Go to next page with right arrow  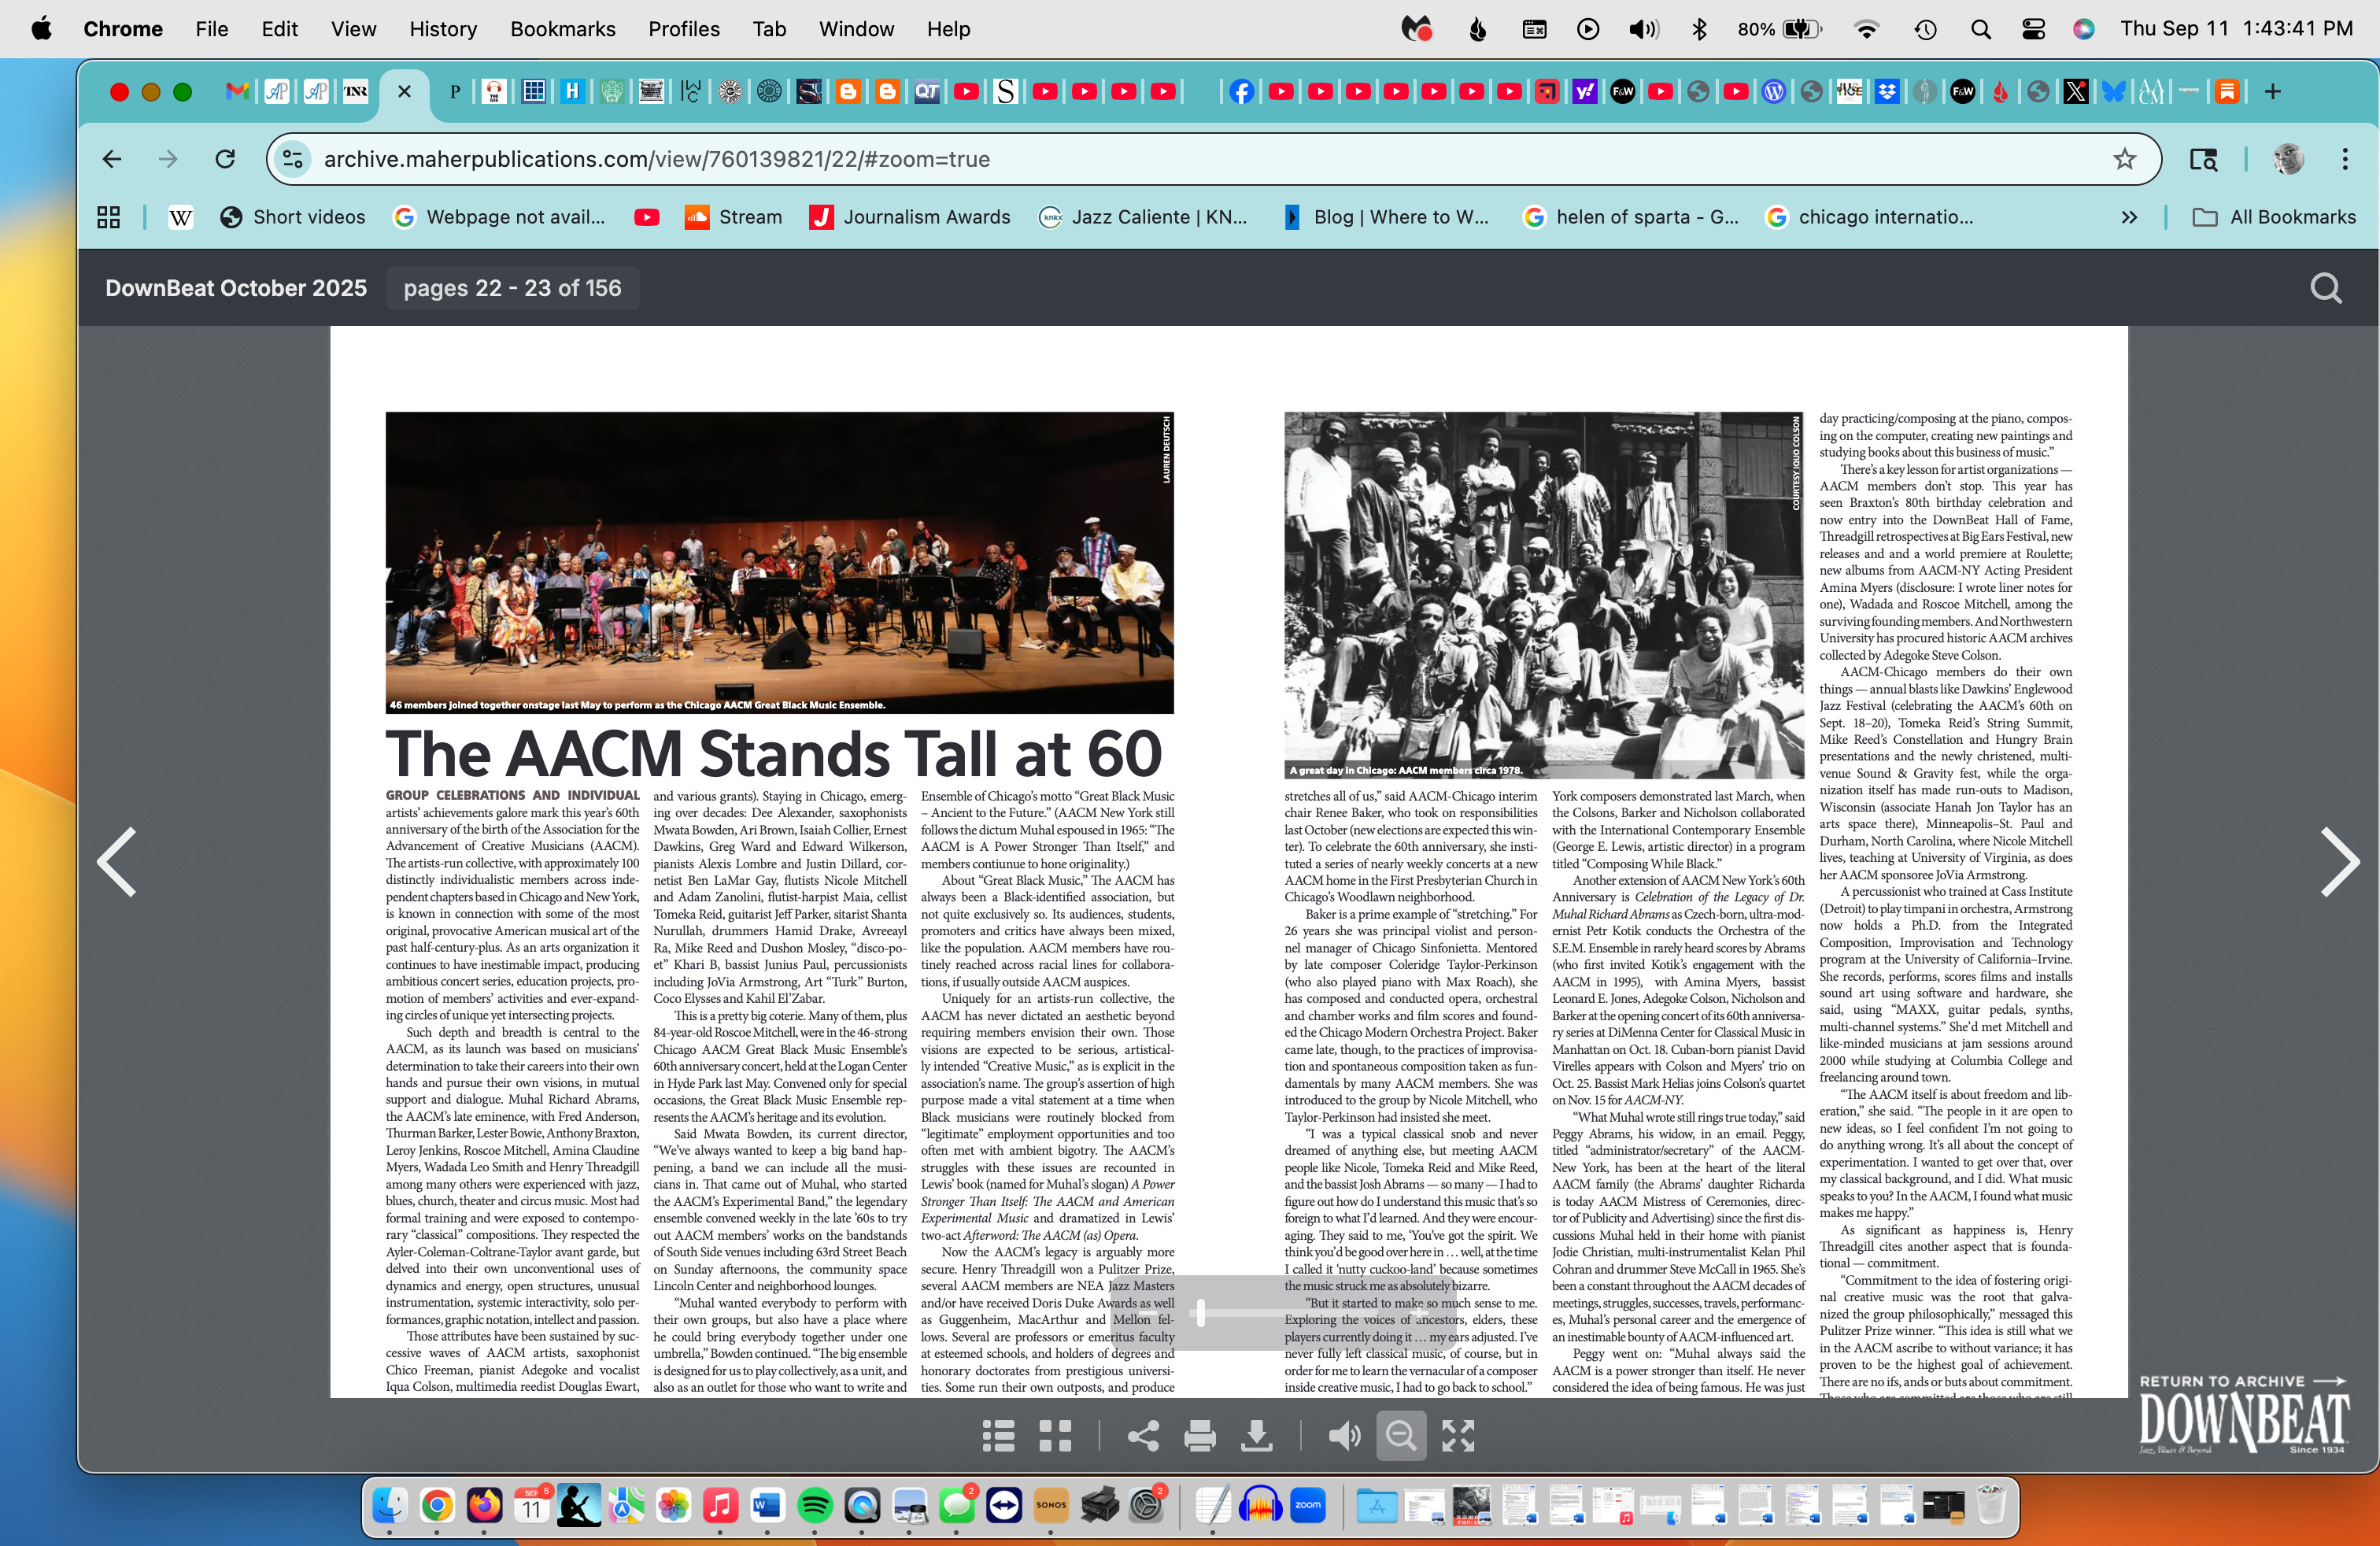click(2338, 862)
